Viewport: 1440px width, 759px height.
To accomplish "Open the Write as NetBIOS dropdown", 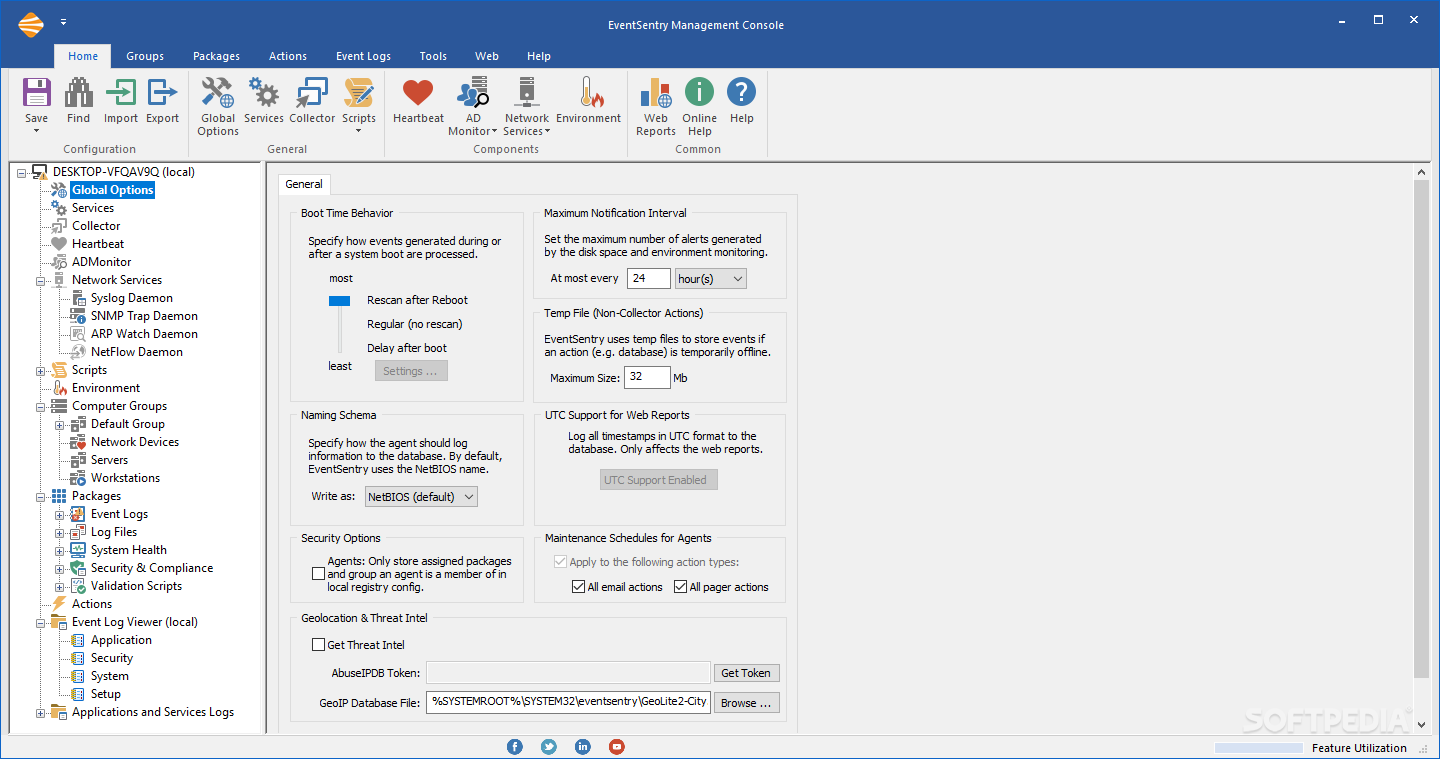I will click(x=421, y=496).
